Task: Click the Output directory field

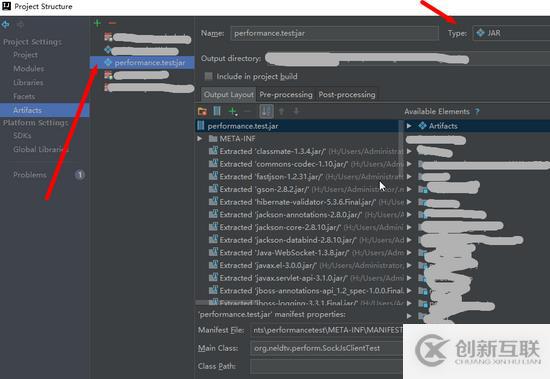Action: (407, 59)
